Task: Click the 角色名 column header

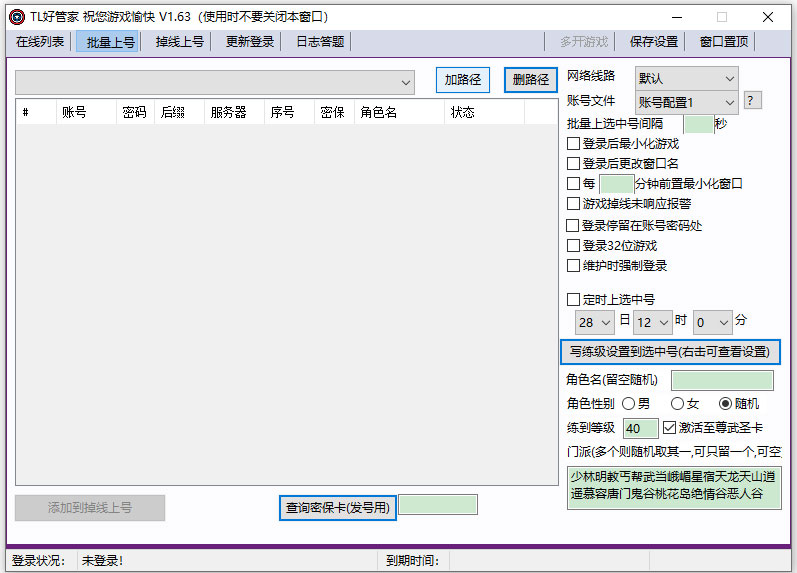Action: pyautogui.click(x=399, y=112)
